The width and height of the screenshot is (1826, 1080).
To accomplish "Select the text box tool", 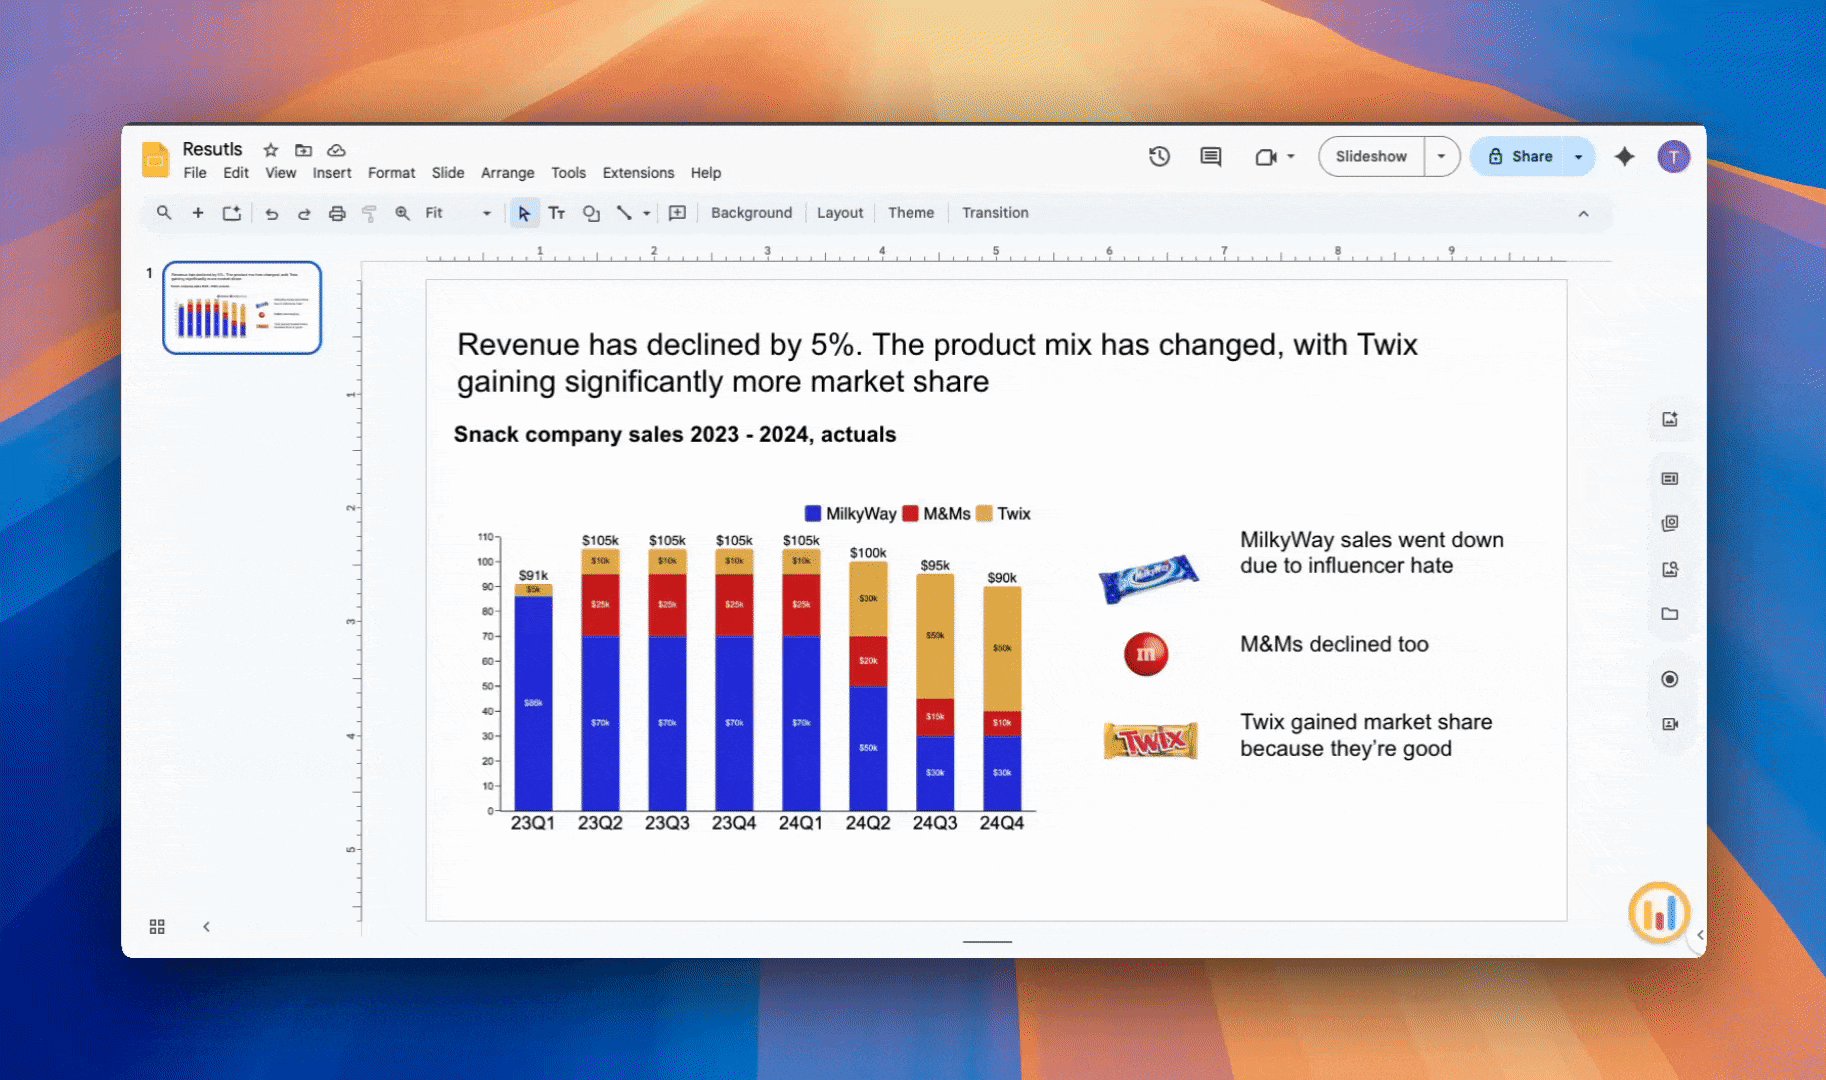I will click(x=557, y=213).
